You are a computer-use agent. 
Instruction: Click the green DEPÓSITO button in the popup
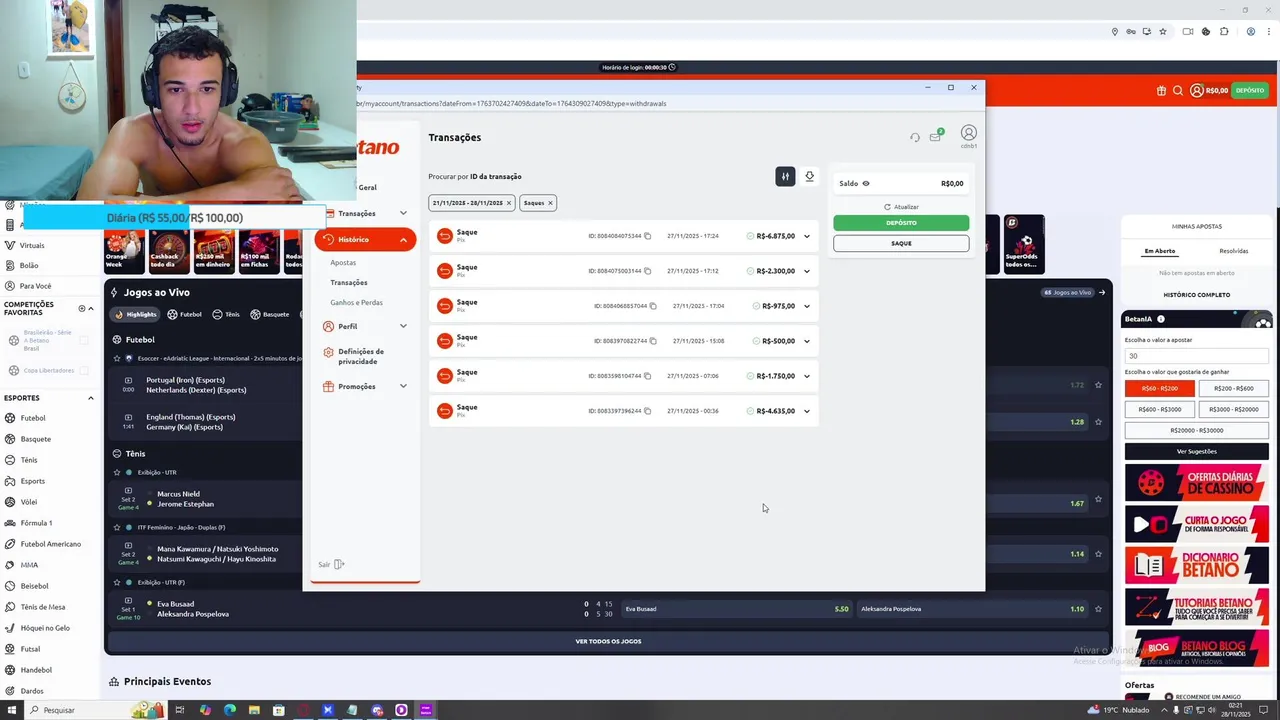click(901, 223)
